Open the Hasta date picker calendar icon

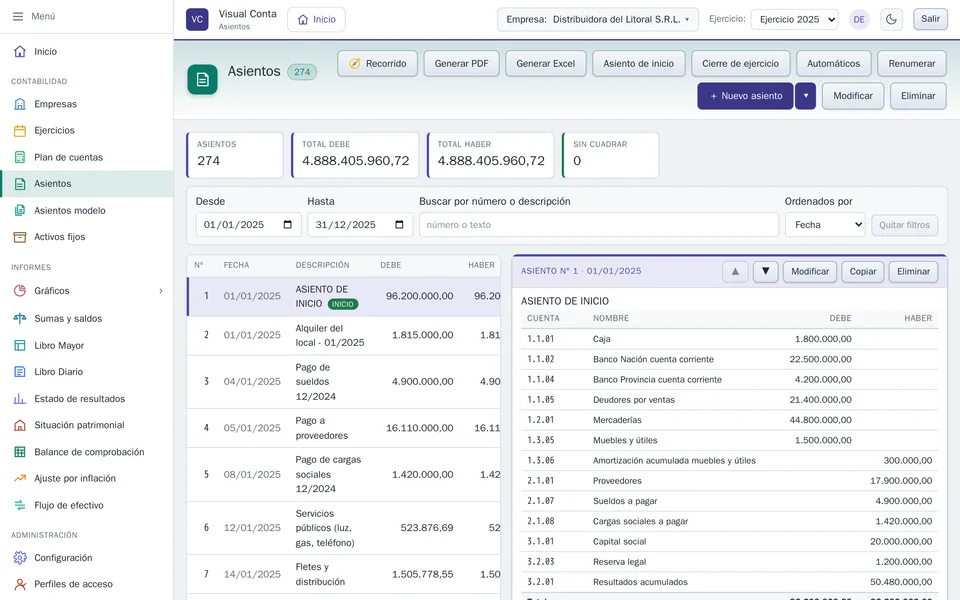click(399, 225)
